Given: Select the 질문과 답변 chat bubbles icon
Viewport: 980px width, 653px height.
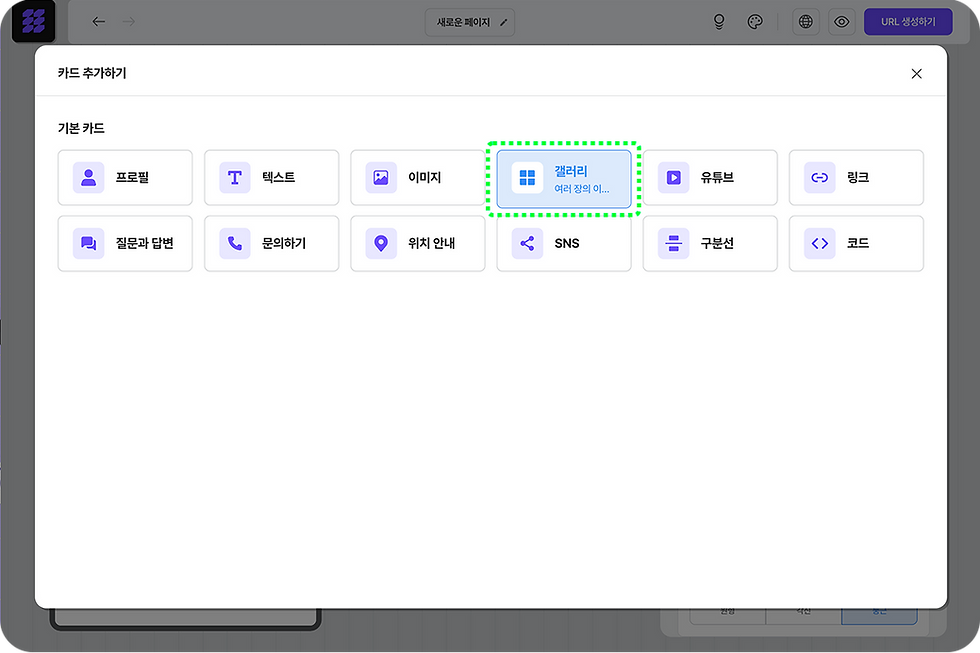Looking at the screenshot, I should [89, 243].
